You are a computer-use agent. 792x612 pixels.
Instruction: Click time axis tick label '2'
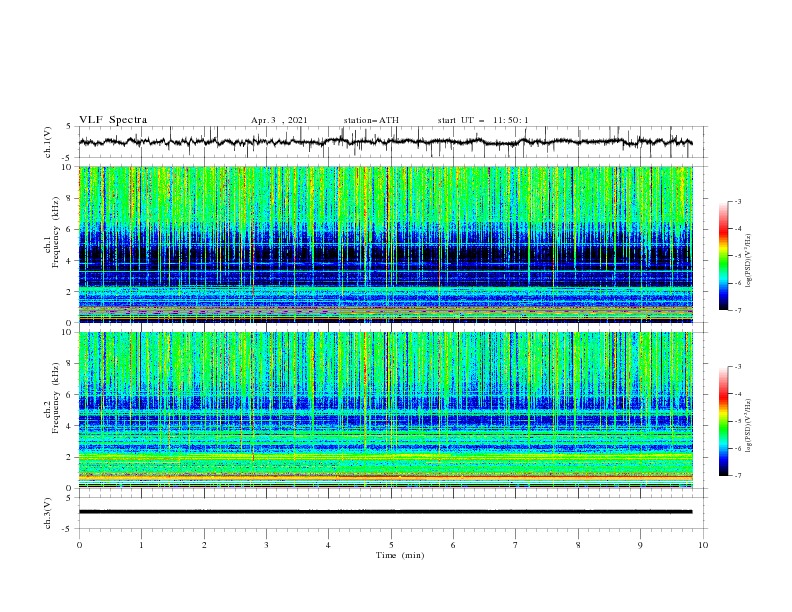coord(204,545)
